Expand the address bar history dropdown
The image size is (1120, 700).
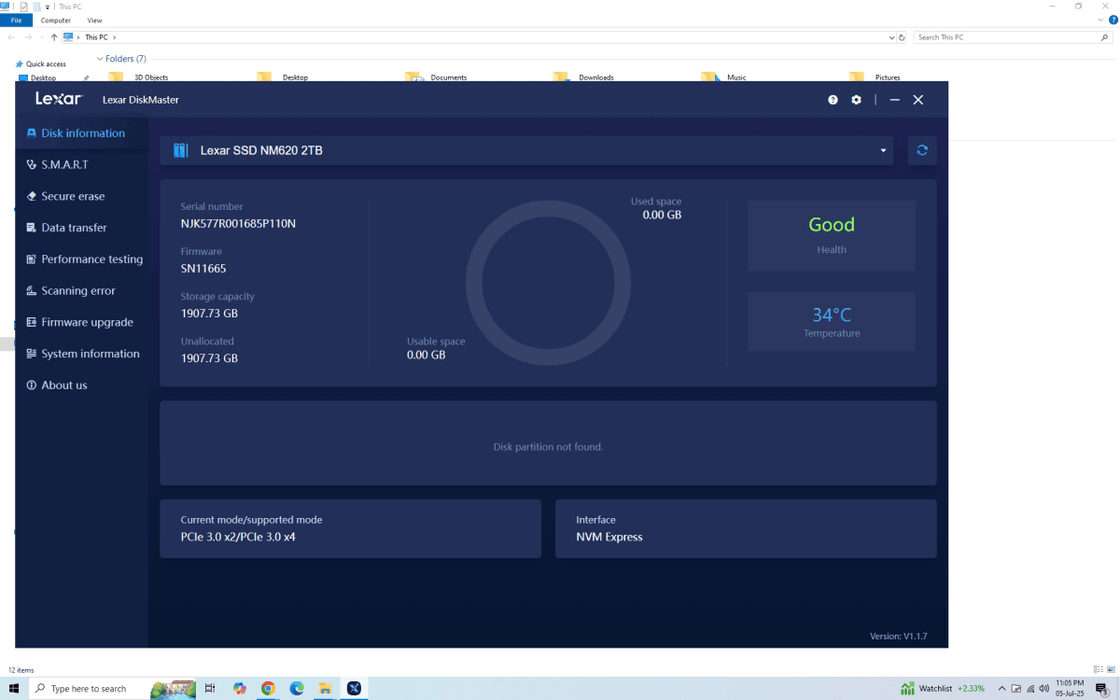(x=891, y=37)
